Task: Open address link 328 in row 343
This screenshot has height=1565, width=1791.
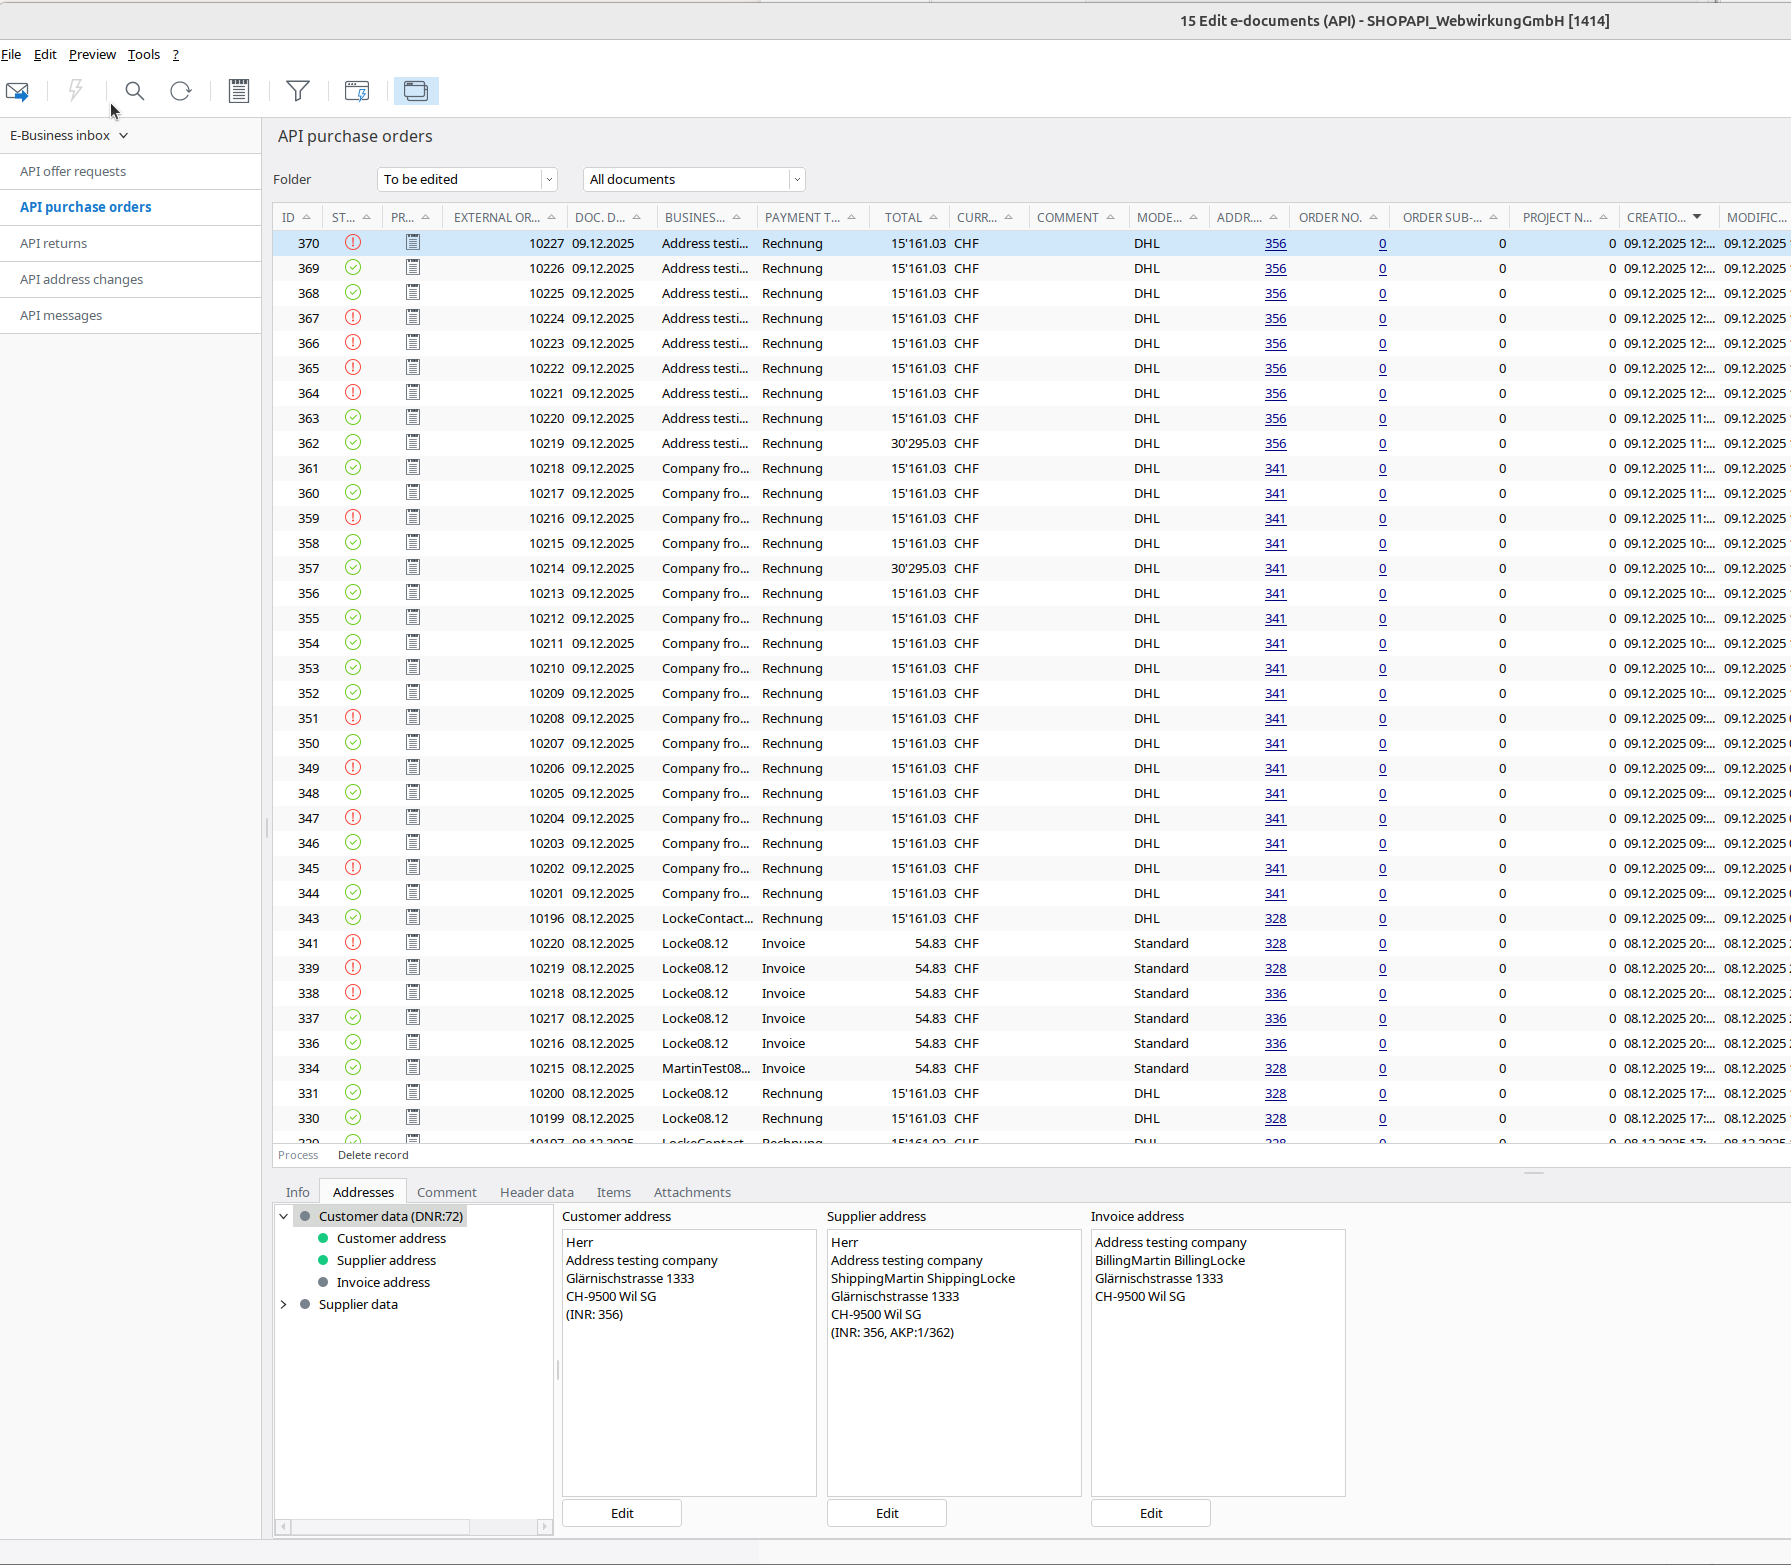Action: point(1275,919)
